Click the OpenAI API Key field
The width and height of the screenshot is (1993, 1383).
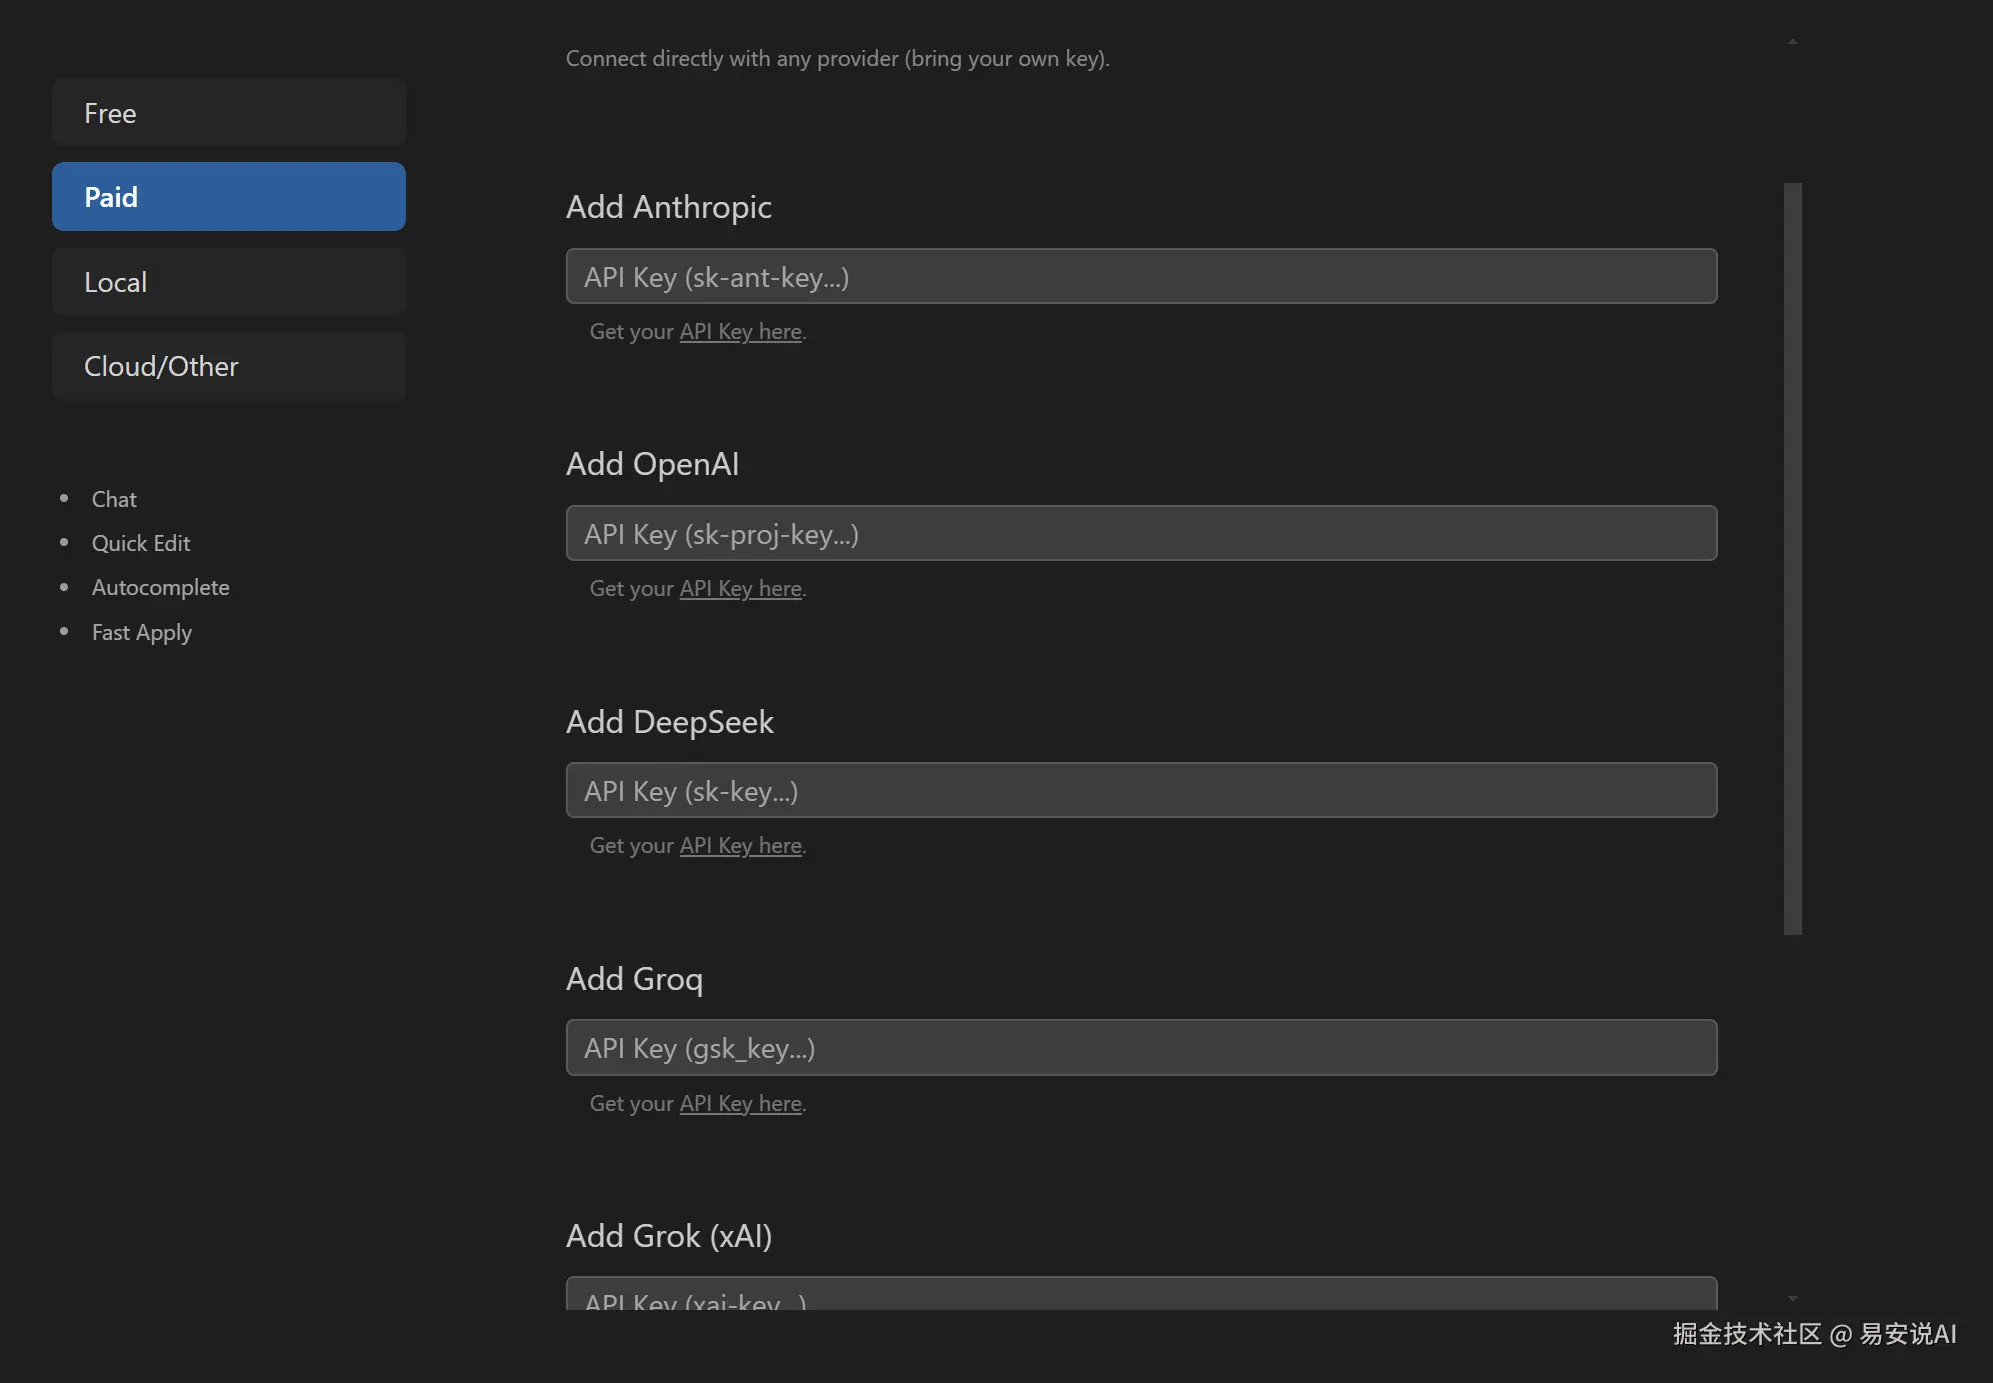(1140, 534)
